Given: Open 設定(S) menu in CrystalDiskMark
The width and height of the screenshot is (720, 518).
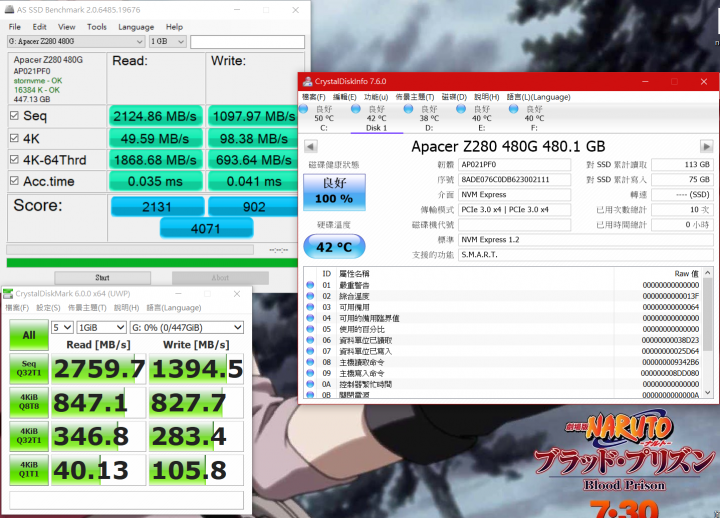Looking at the screenshot, I should [x=48, y=308].
